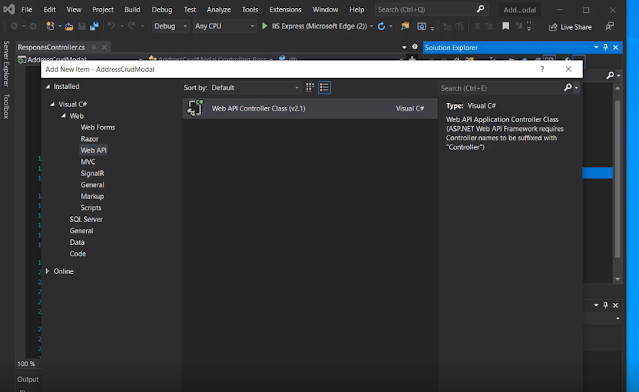Open the Sort by Default dropdown
Image resolution: width=639 pixels, height=392 pixels.
pyautogui.click(x=255, y=88)
